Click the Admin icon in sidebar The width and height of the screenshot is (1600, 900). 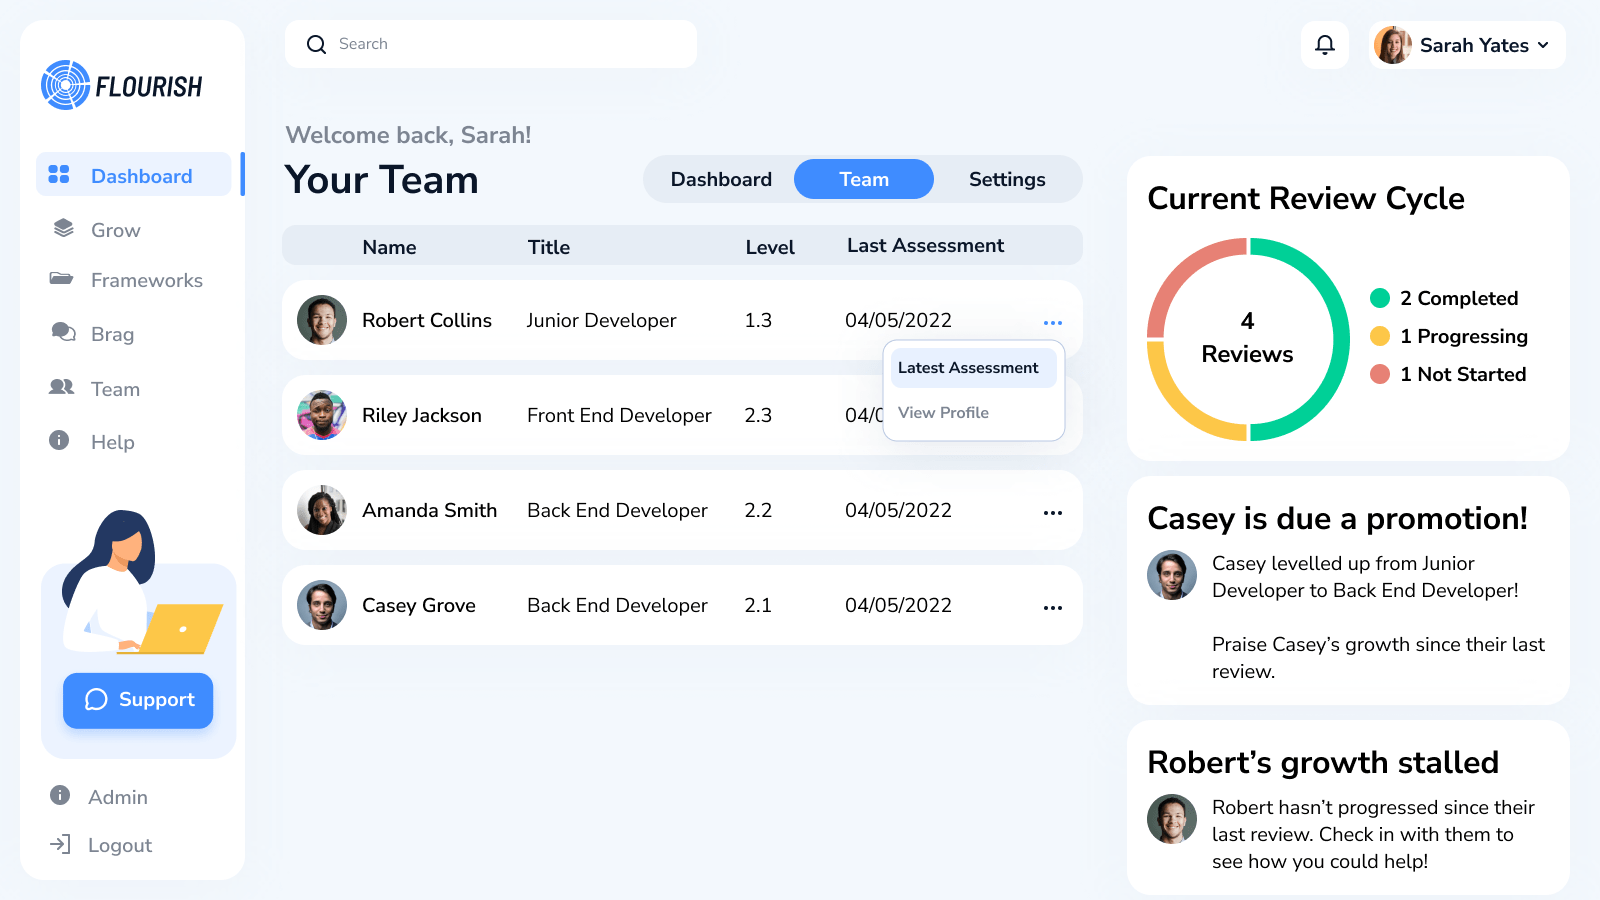coord(60,795)
